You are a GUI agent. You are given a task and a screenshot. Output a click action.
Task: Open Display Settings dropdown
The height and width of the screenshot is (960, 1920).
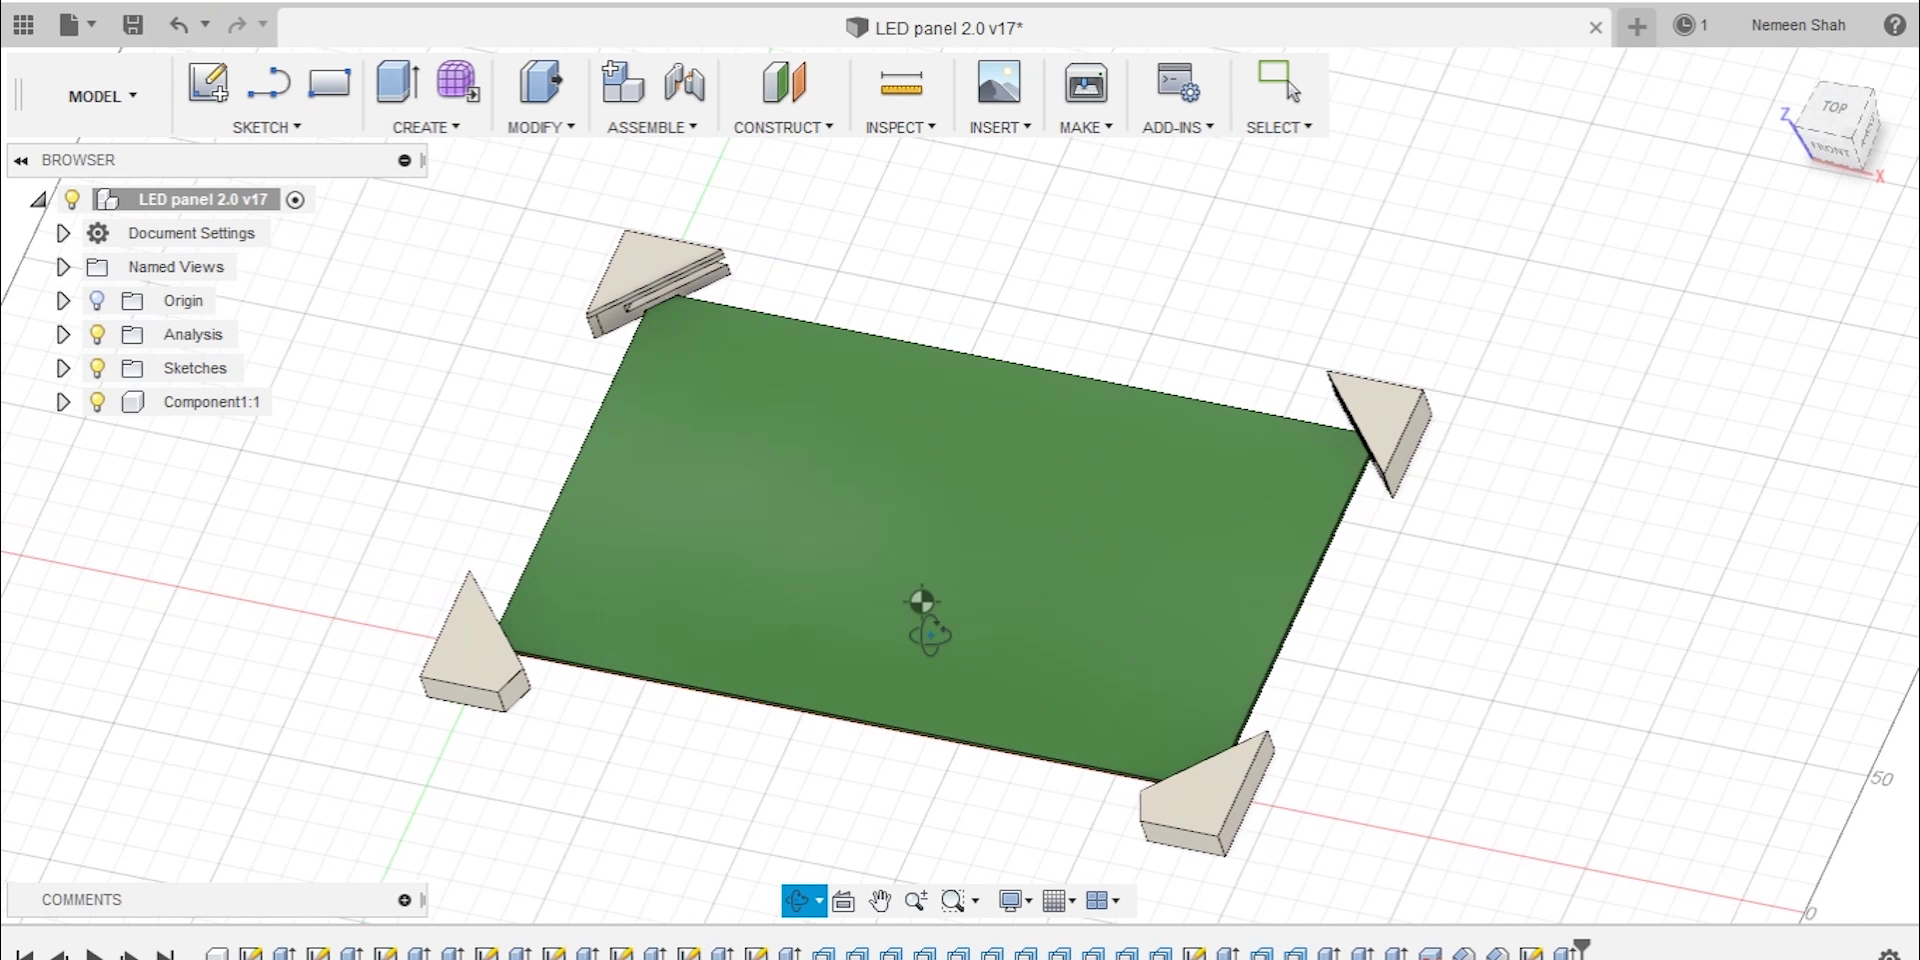pos(1015,901)
